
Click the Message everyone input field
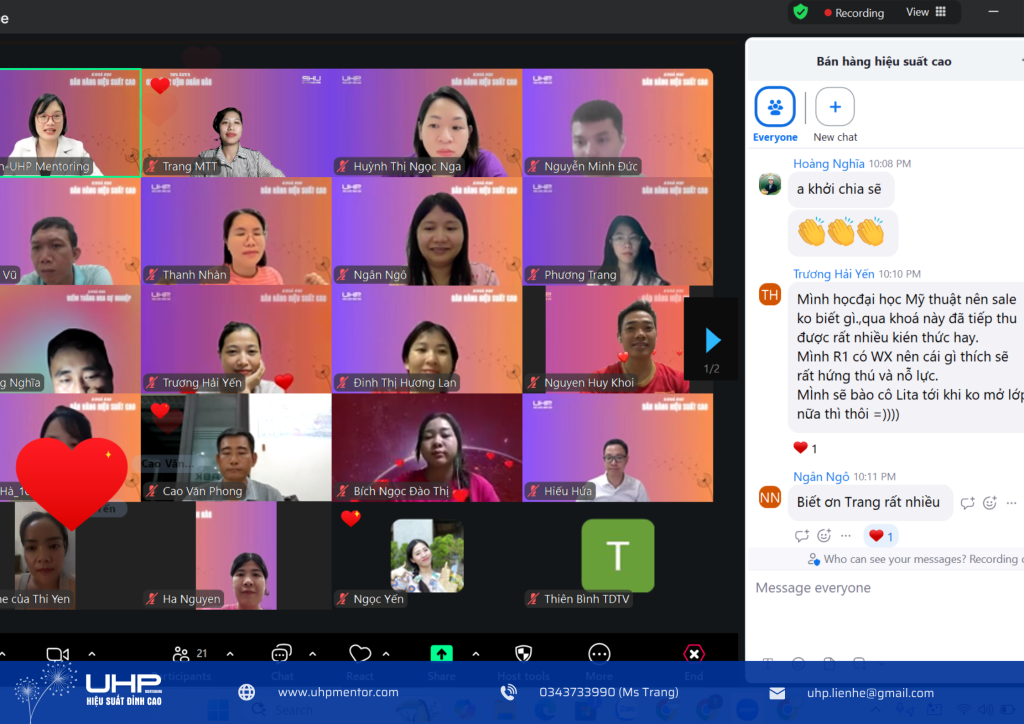point(880,588)
